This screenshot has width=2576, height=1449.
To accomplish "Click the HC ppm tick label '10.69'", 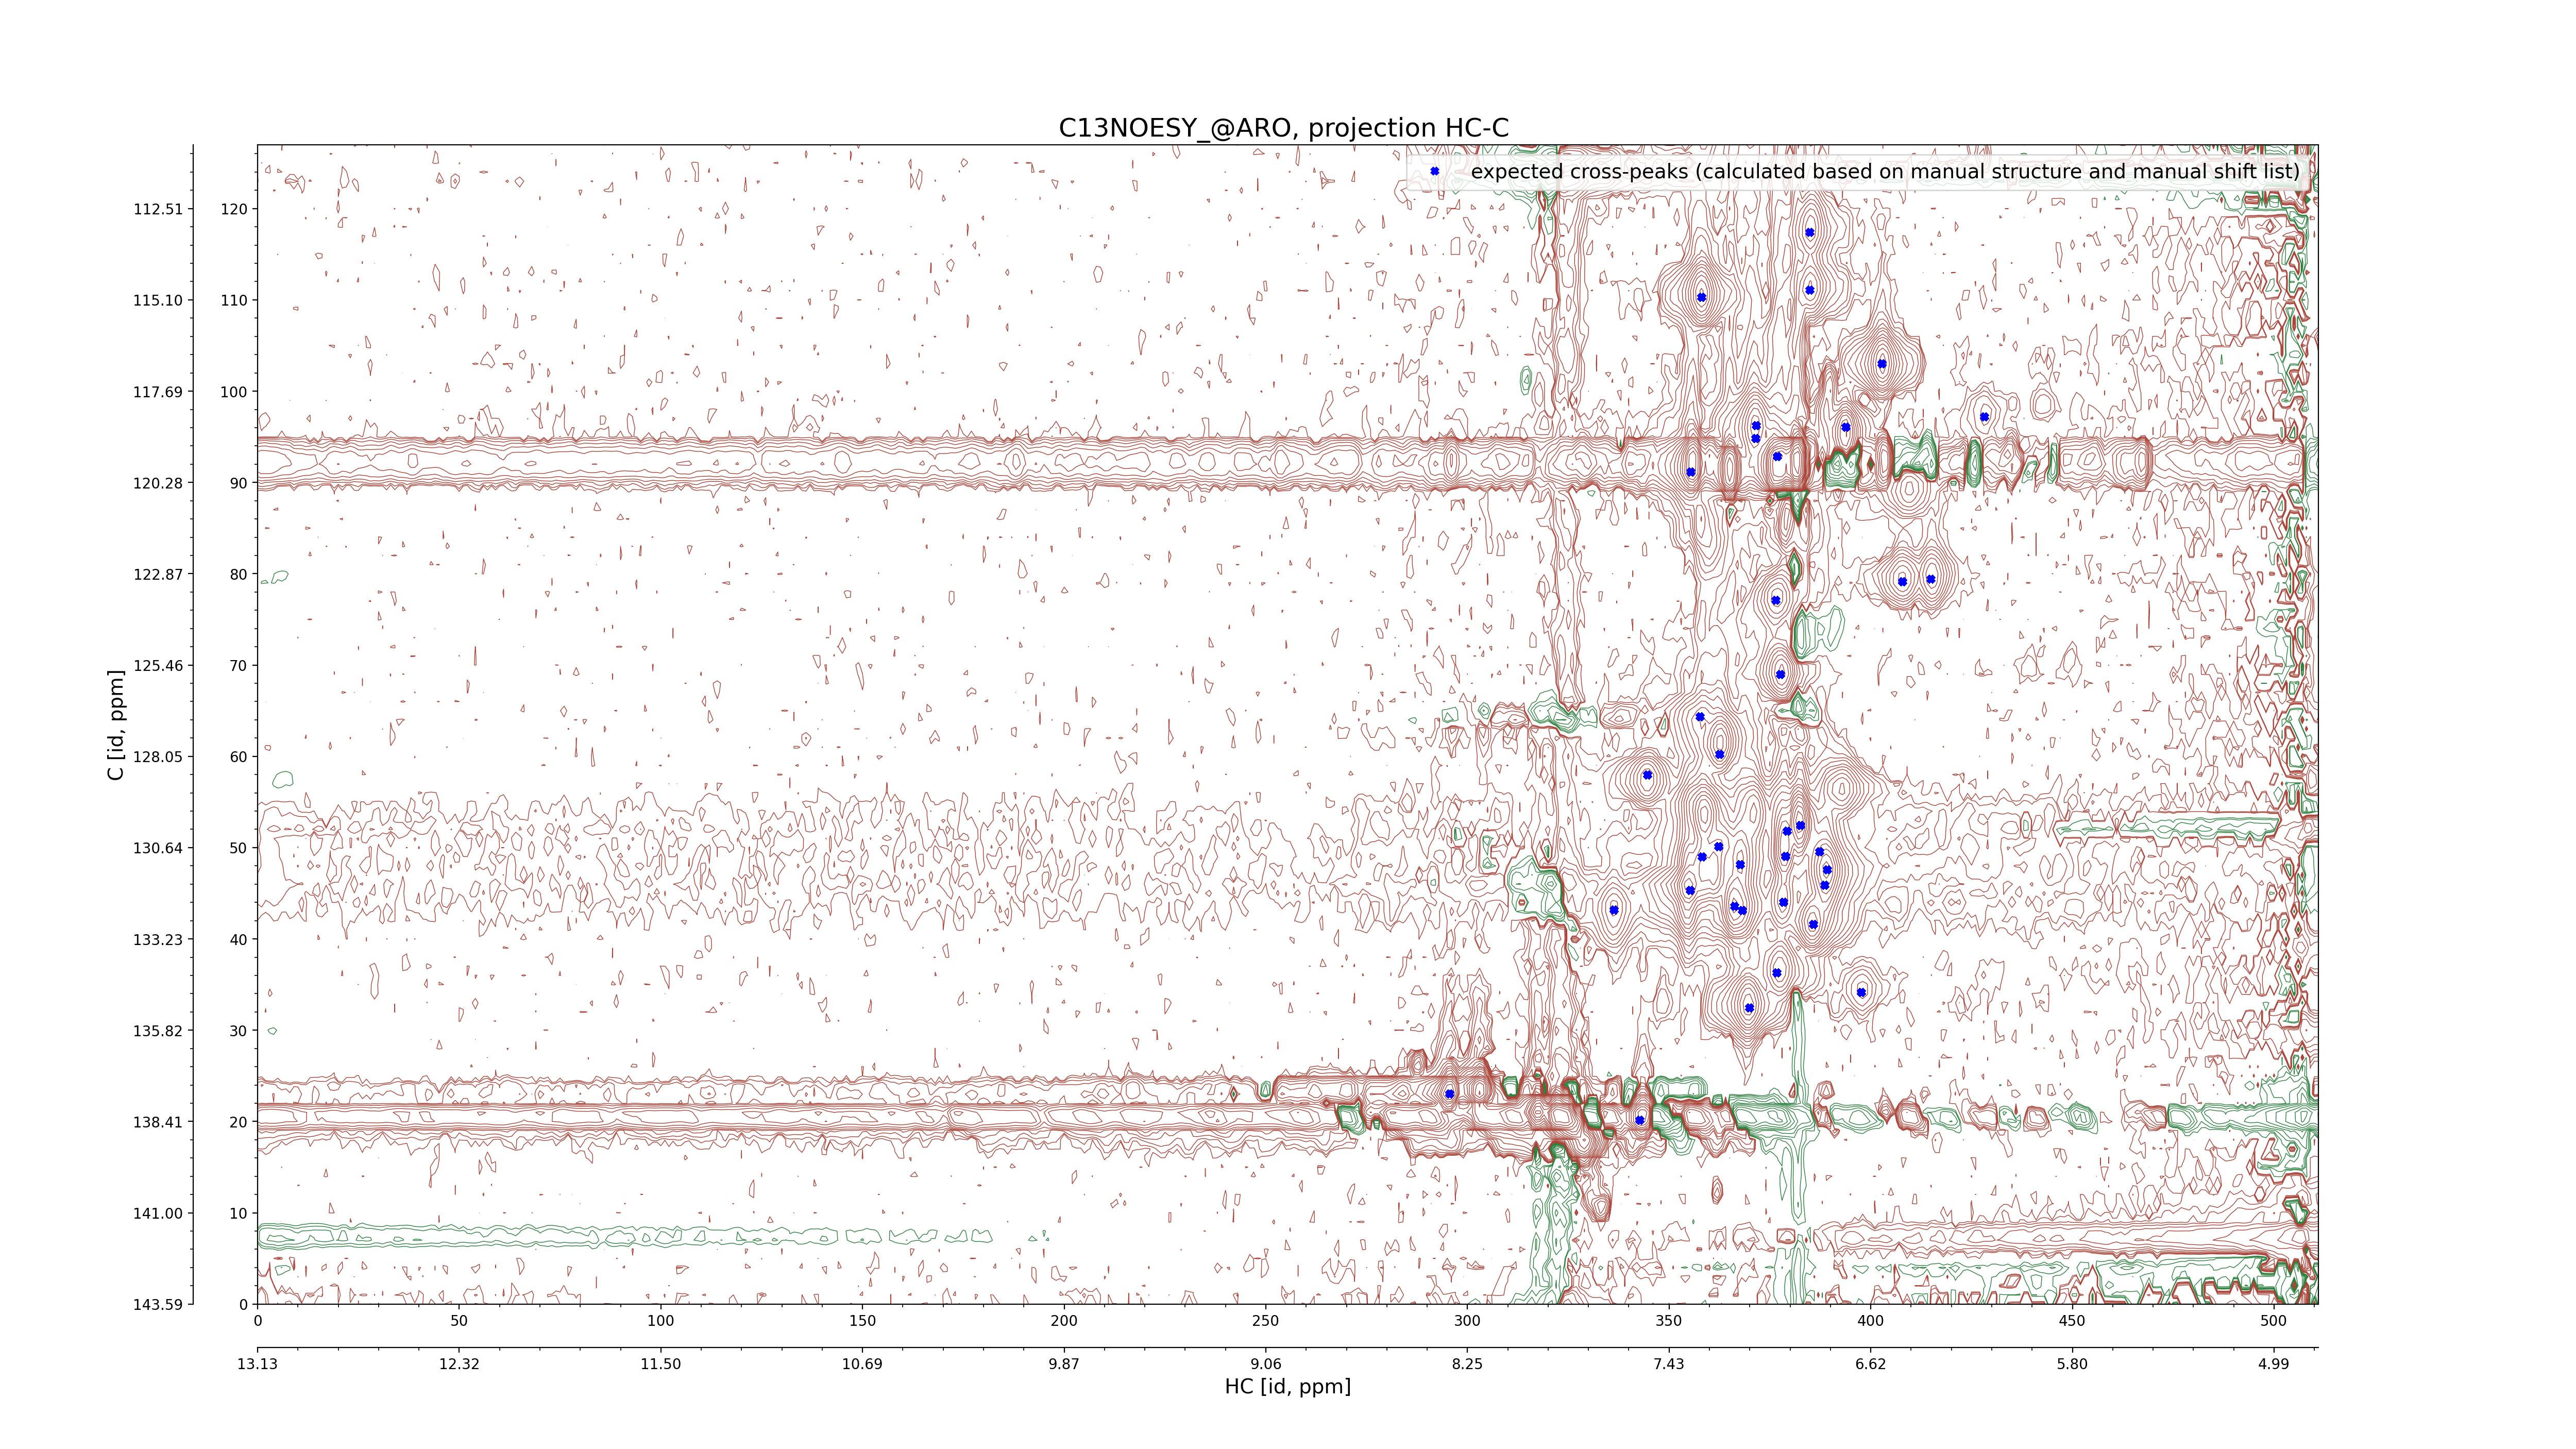I will tap(862, 1364).
